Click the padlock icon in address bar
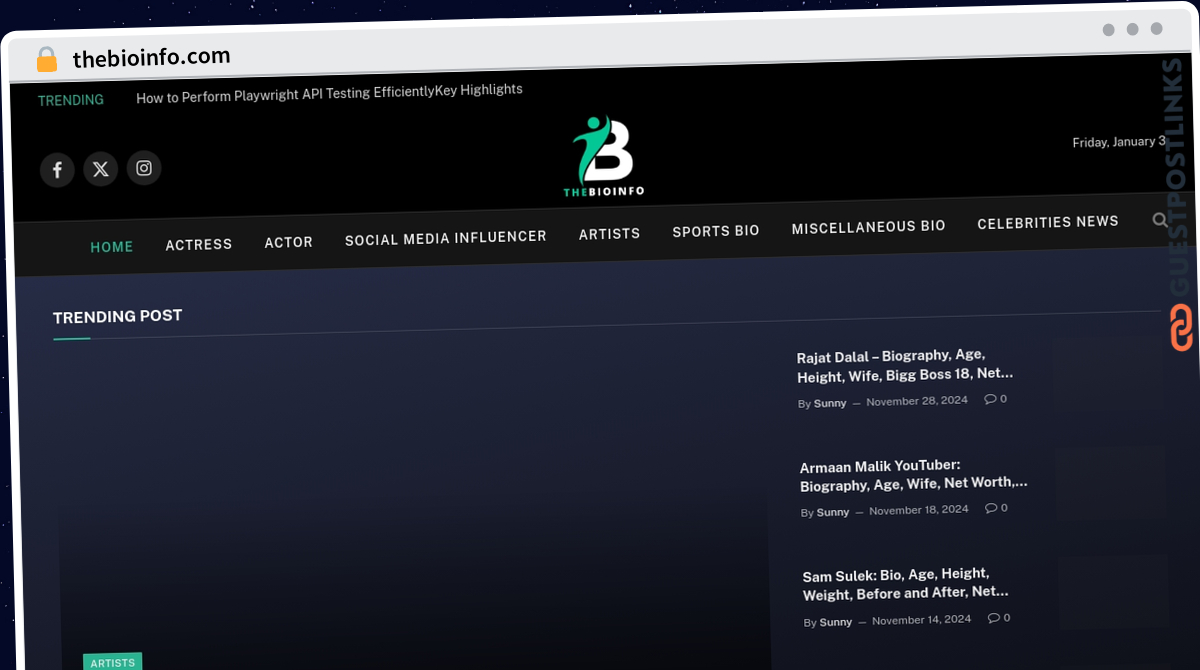 pos(47,60)
